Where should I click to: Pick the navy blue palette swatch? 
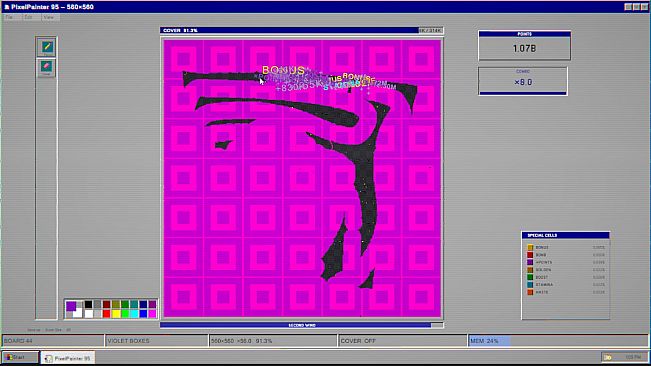pos(143,304)
